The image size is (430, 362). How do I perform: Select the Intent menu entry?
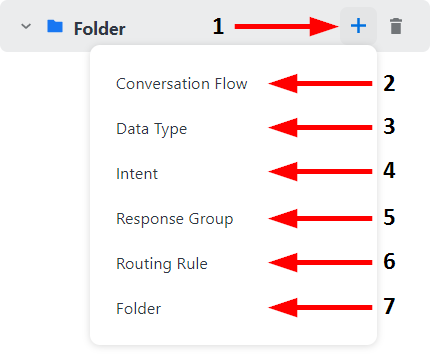[137, 174]
